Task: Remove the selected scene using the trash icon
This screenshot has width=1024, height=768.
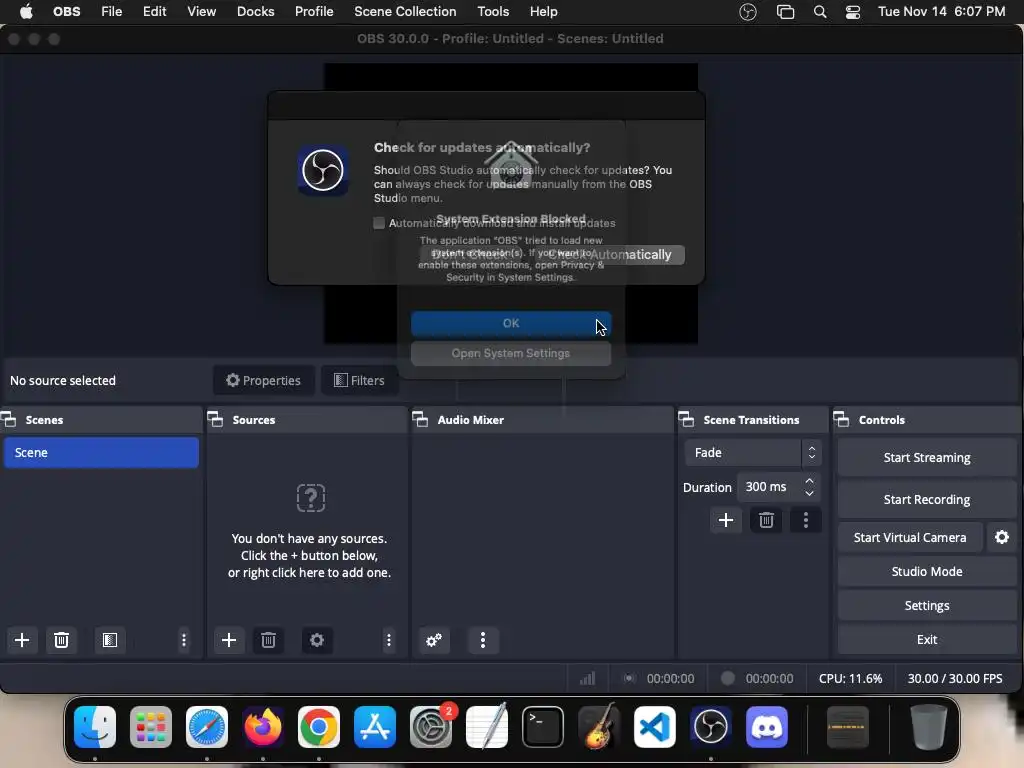Action: click(x=61, y=640)
